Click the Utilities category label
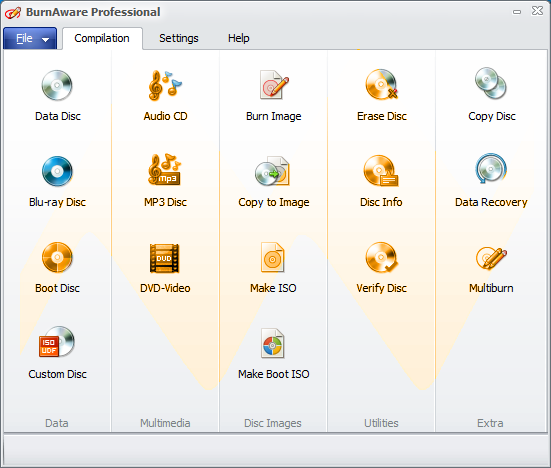Screen dimensions: 551x468 coord(381,423)
